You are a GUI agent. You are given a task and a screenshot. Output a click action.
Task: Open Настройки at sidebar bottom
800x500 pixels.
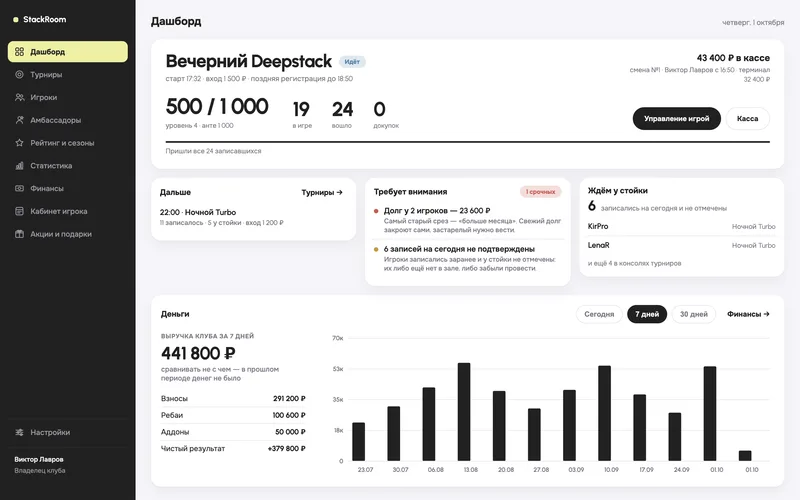coord(68,432)
